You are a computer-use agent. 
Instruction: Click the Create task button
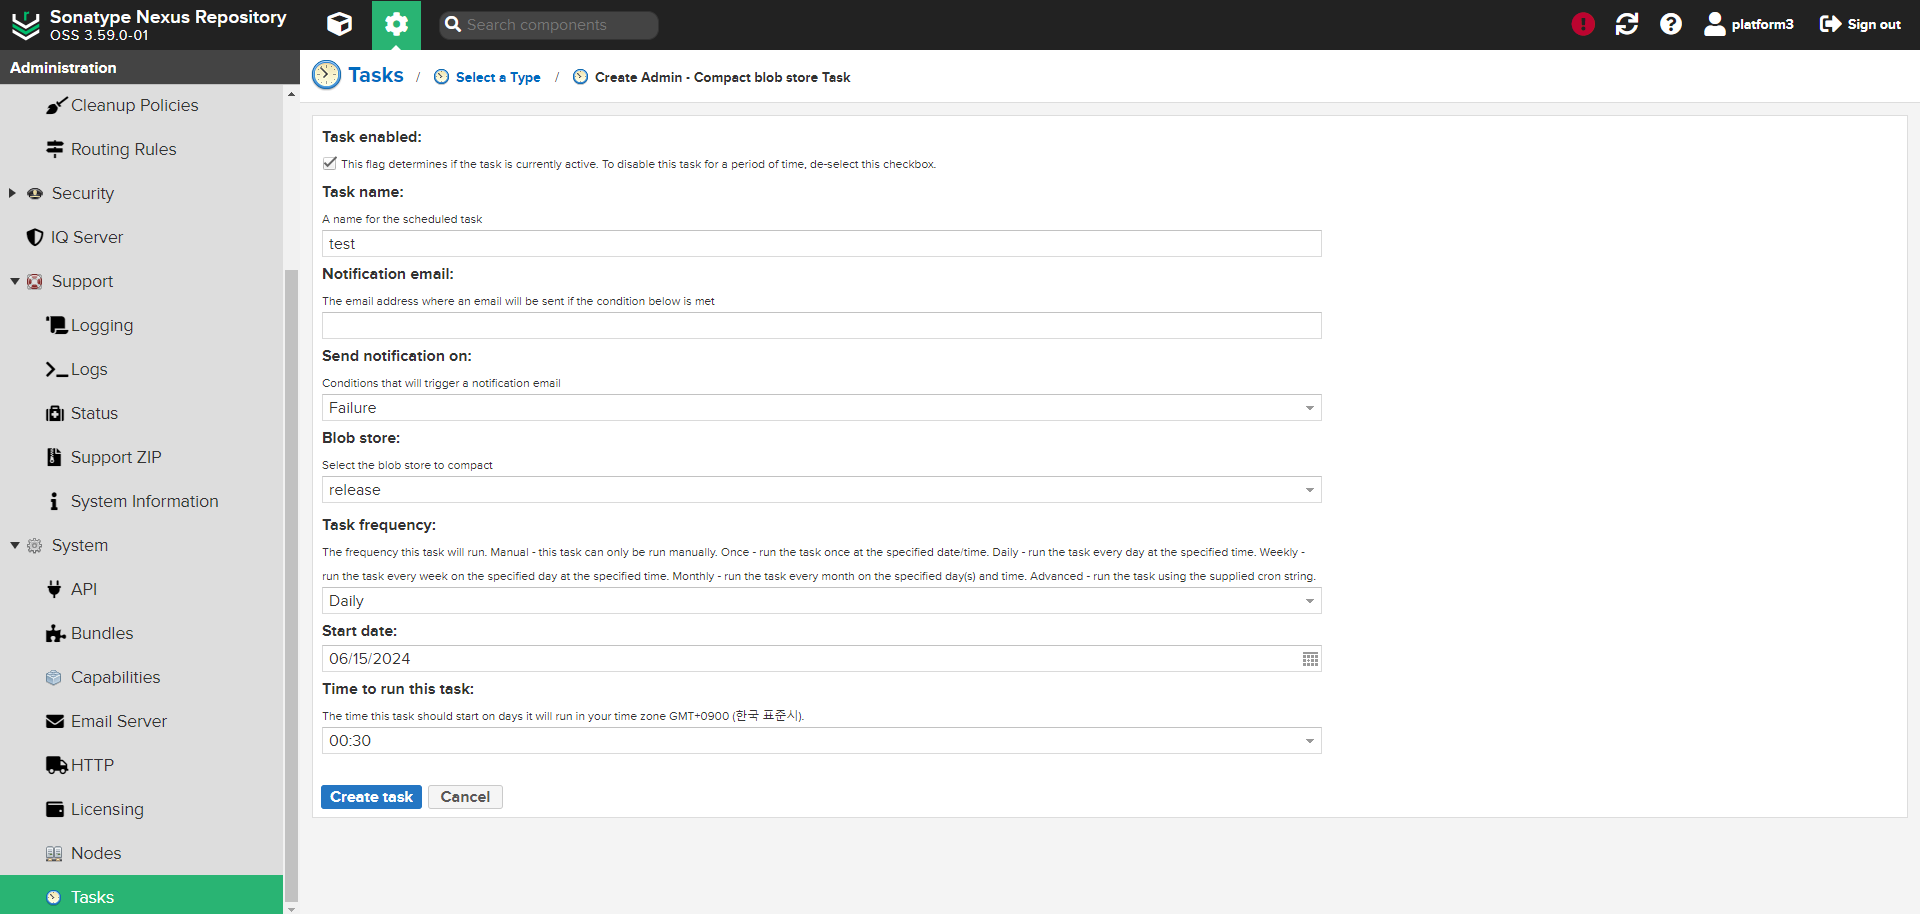pos(371,797)
